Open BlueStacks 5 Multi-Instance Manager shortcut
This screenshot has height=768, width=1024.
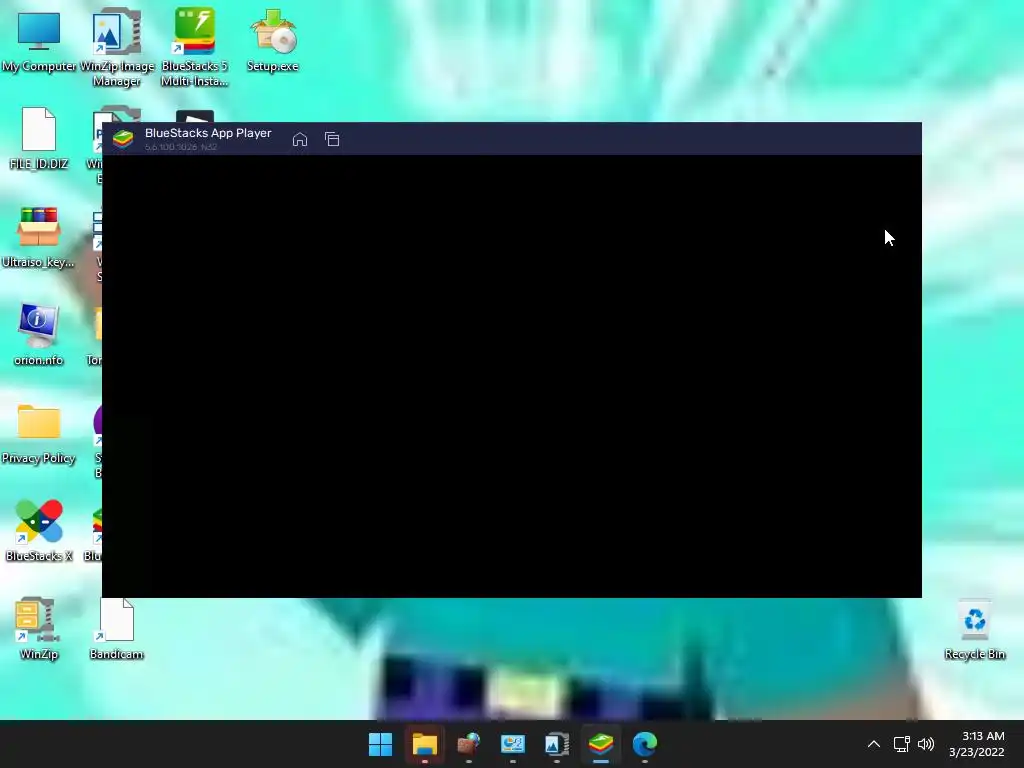(x=194, y=47)
